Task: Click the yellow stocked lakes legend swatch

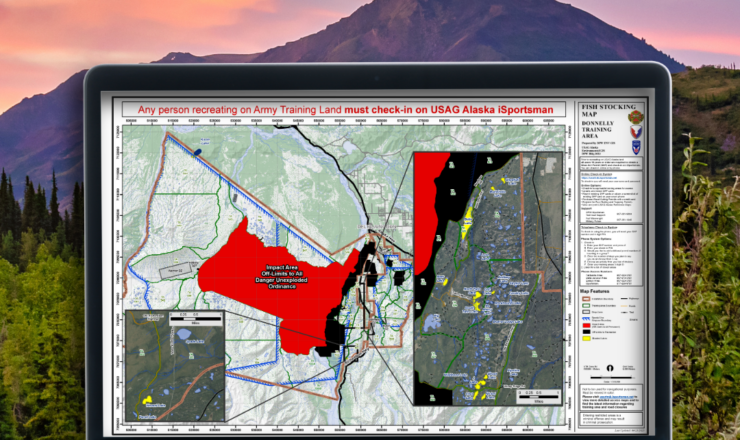Action: [x=586, y=338]
